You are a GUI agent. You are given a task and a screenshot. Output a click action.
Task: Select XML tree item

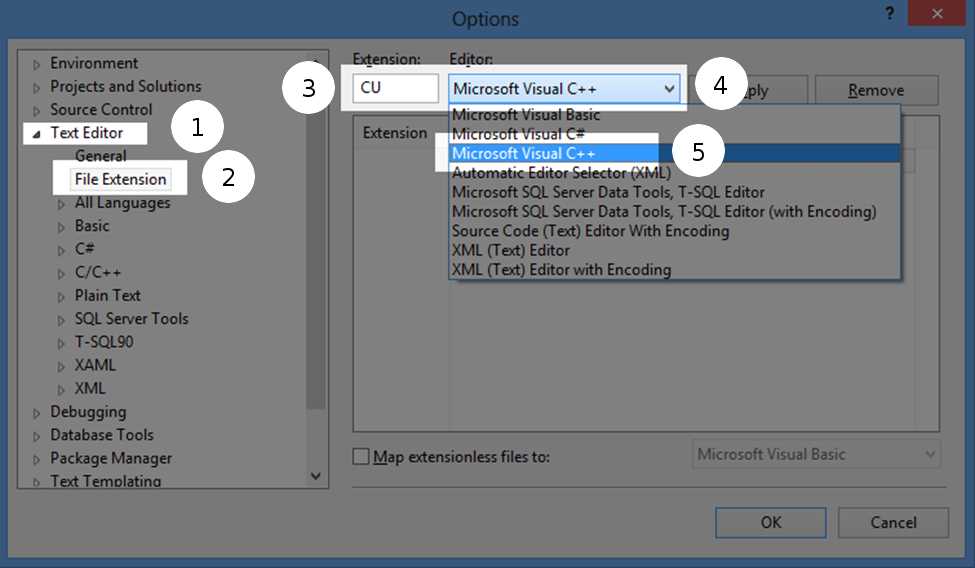pyautogui.click(x=90, y=388)
